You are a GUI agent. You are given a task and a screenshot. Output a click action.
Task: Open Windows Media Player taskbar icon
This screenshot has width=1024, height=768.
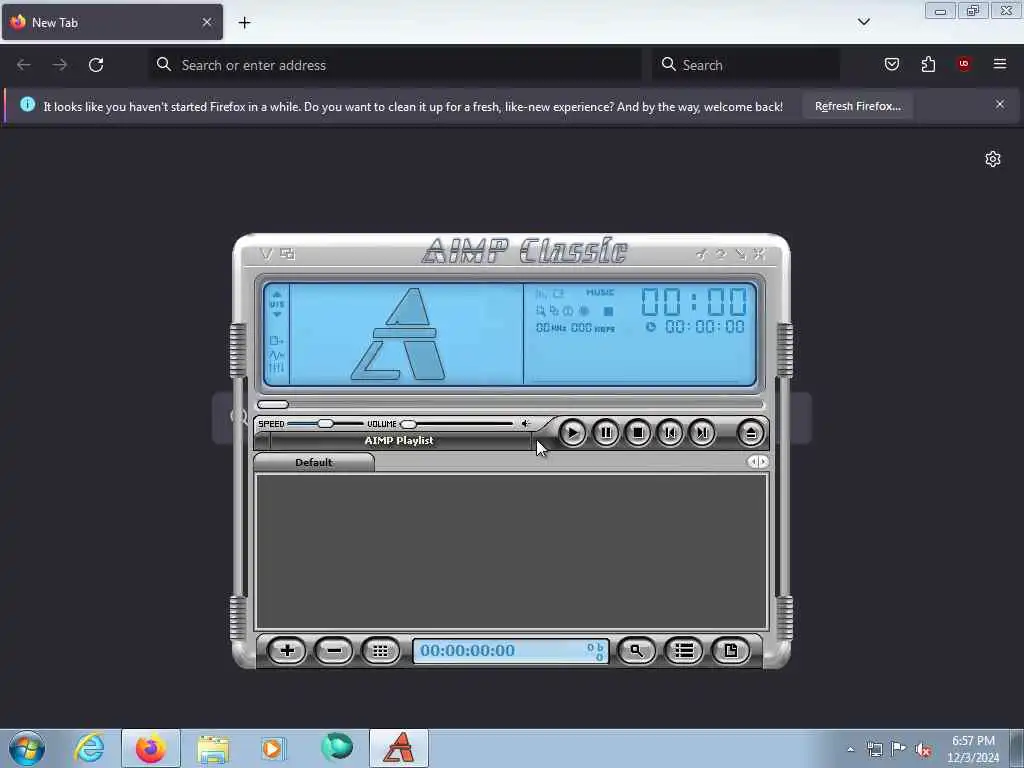(273, 748)
